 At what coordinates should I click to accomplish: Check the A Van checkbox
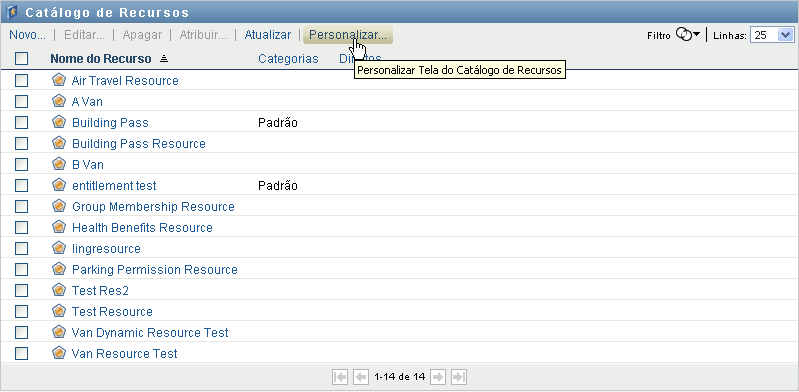21,101
